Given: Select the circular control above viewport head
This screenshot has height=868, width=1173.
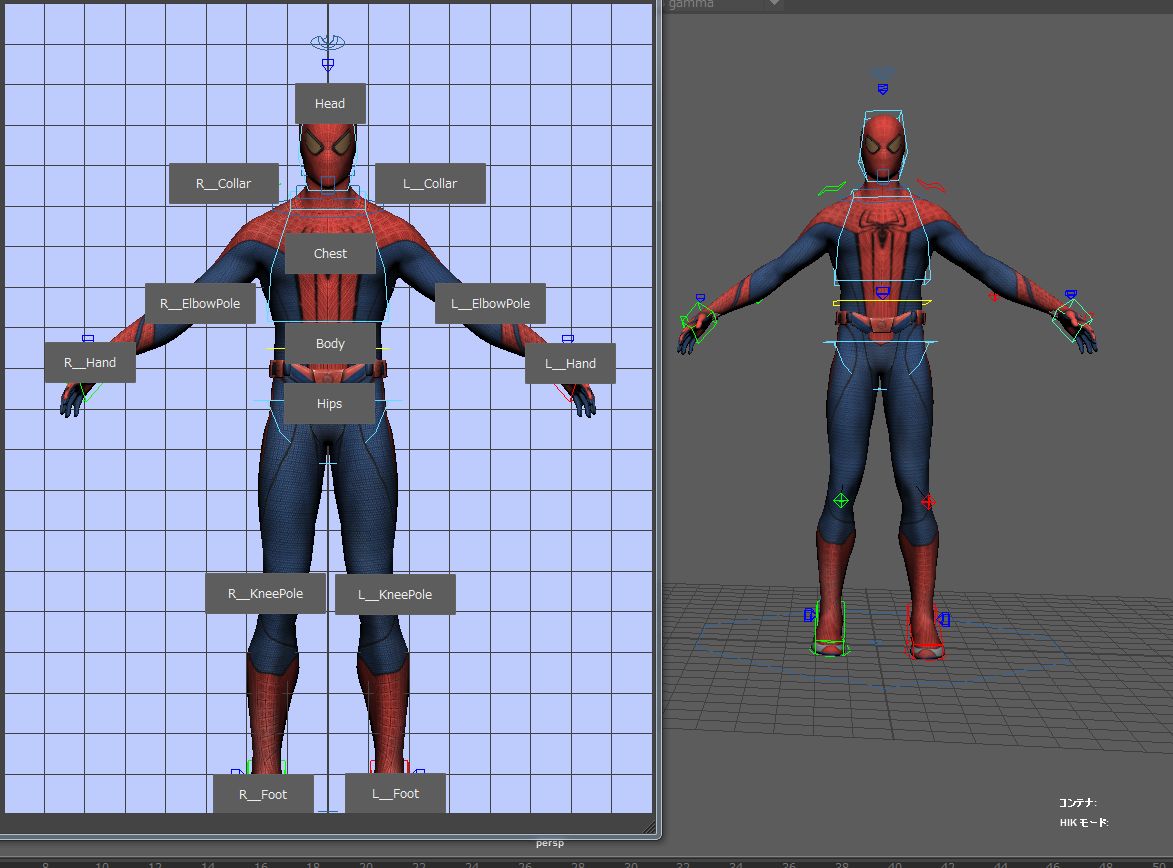Looking at the screenshot, I should (x=883, y=73).
